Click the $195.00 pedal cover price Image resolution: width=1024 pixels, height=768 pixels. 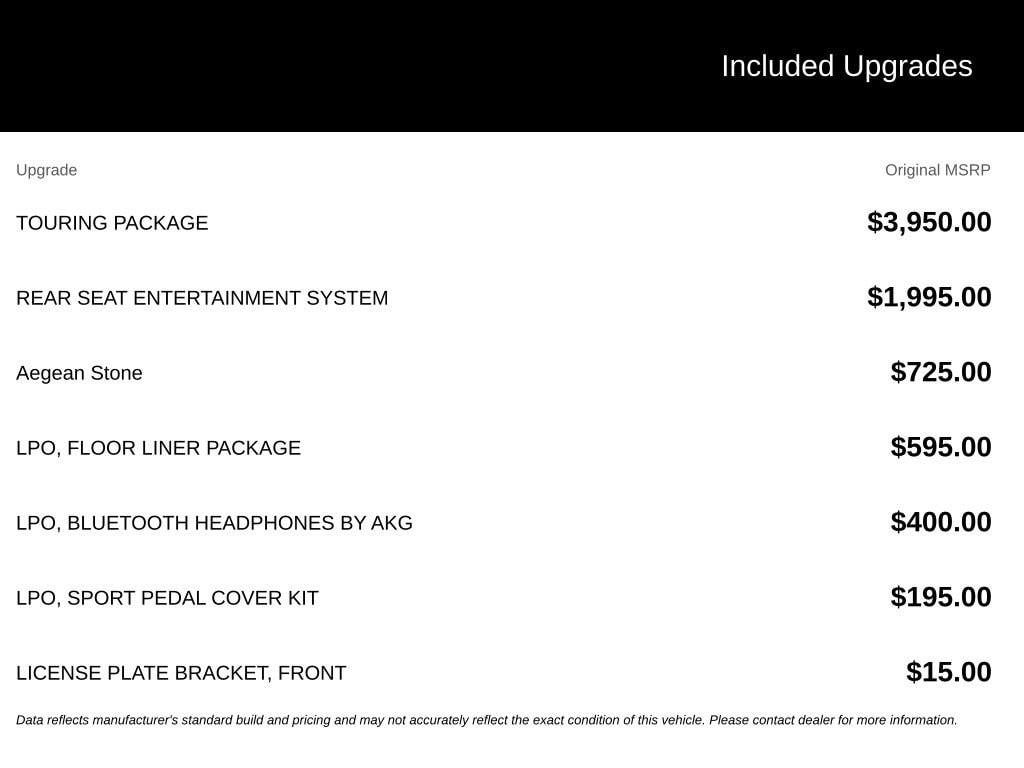(940, 597)
